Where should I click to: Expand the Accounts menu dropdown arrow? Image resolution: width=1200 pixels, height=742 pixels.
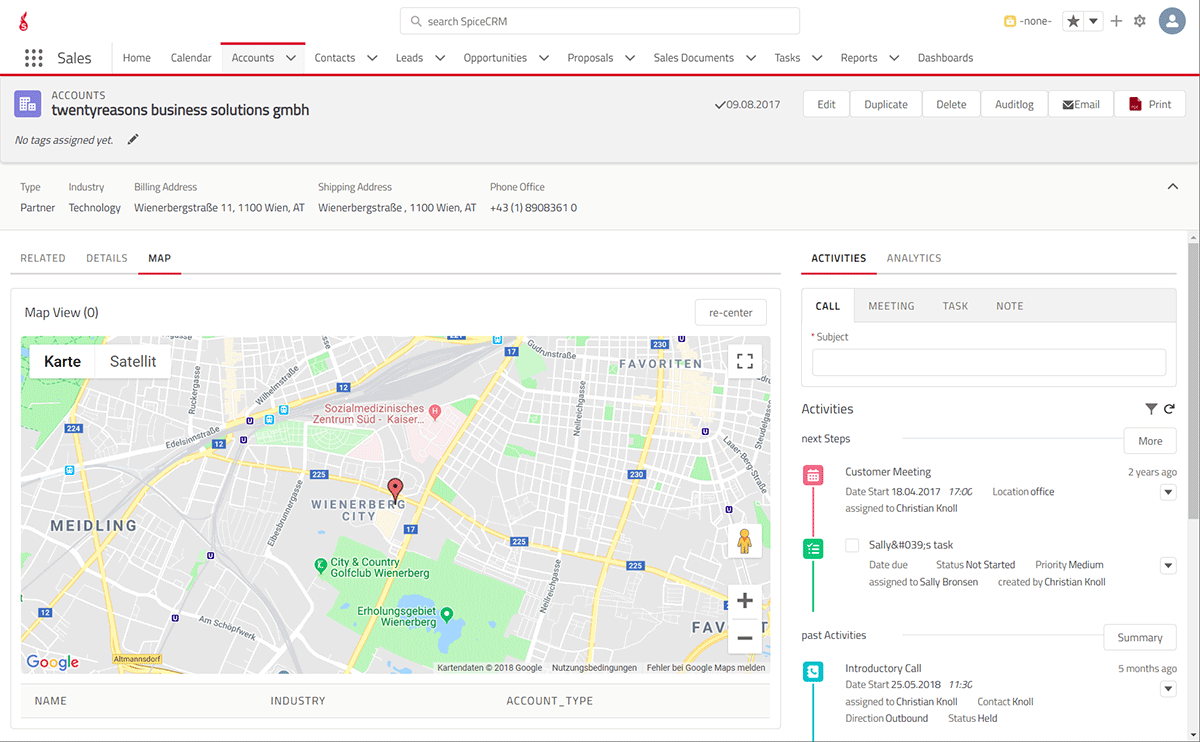click(291, 58)
